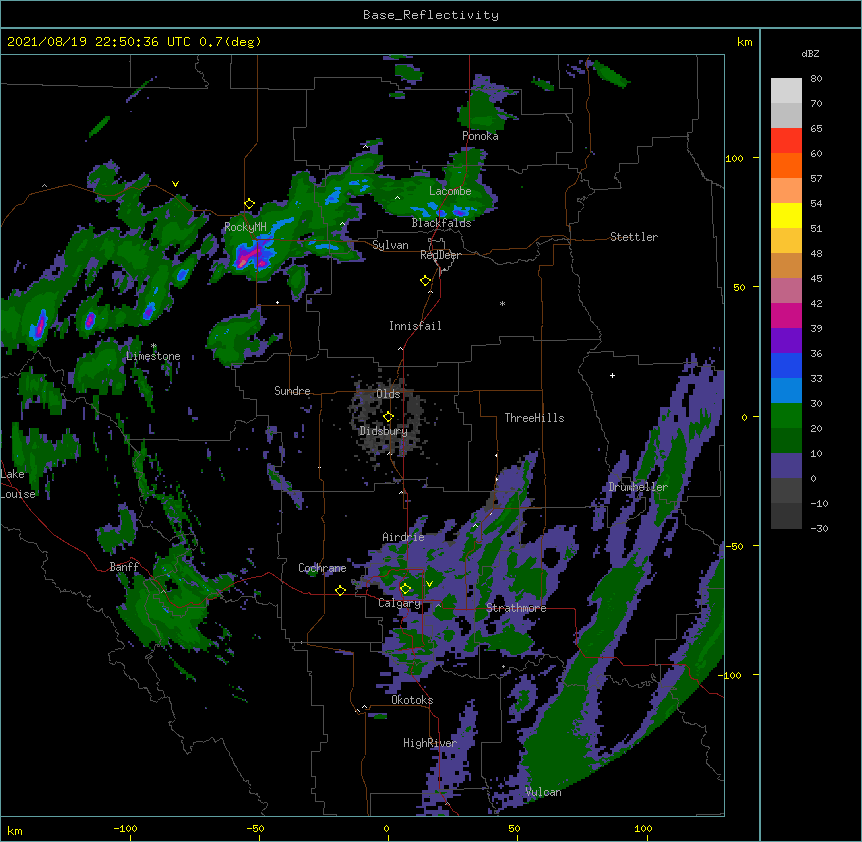862x842 pixels.
Task: Select the bright green 30 dBZ legend swatch
Action: [786, 416]
